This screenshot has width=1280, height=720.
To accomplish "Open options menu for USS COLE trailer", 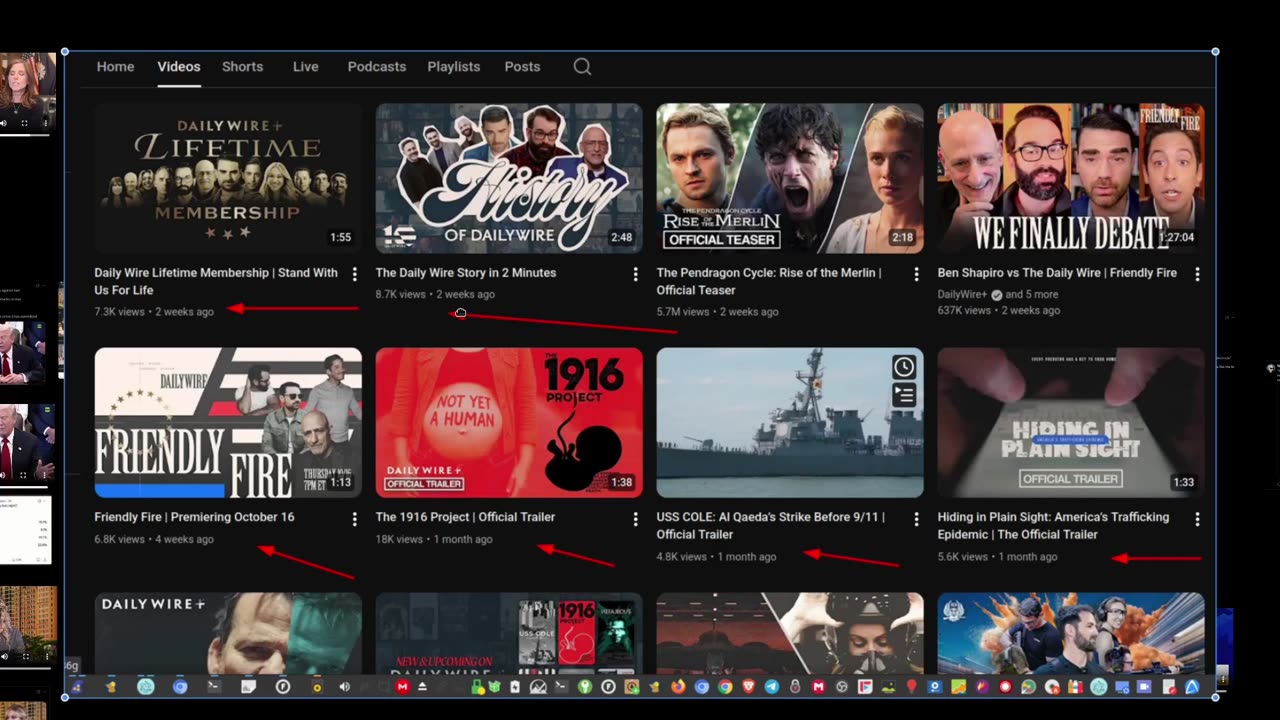I will pyautogui.click(x=916, y=519).
